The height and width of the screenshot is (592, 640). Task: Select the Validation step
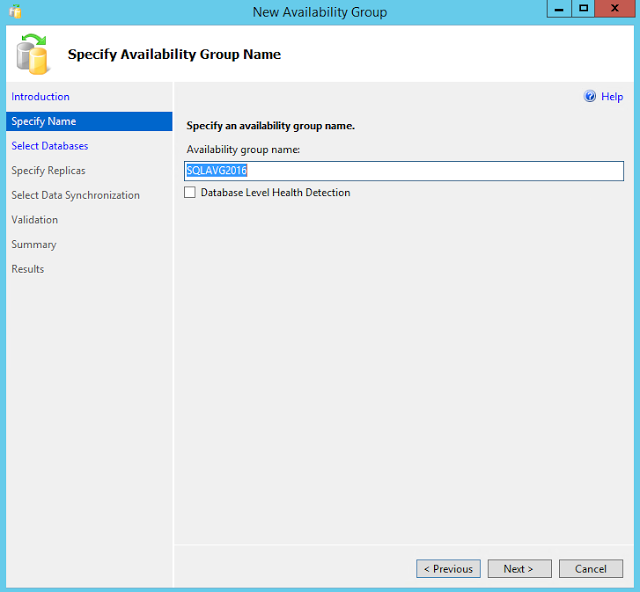(x=35, y=220)
